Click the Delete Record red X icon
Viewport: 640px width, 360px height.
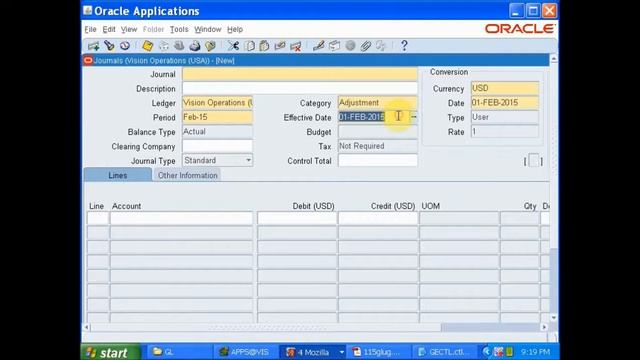tap(296, 46)
